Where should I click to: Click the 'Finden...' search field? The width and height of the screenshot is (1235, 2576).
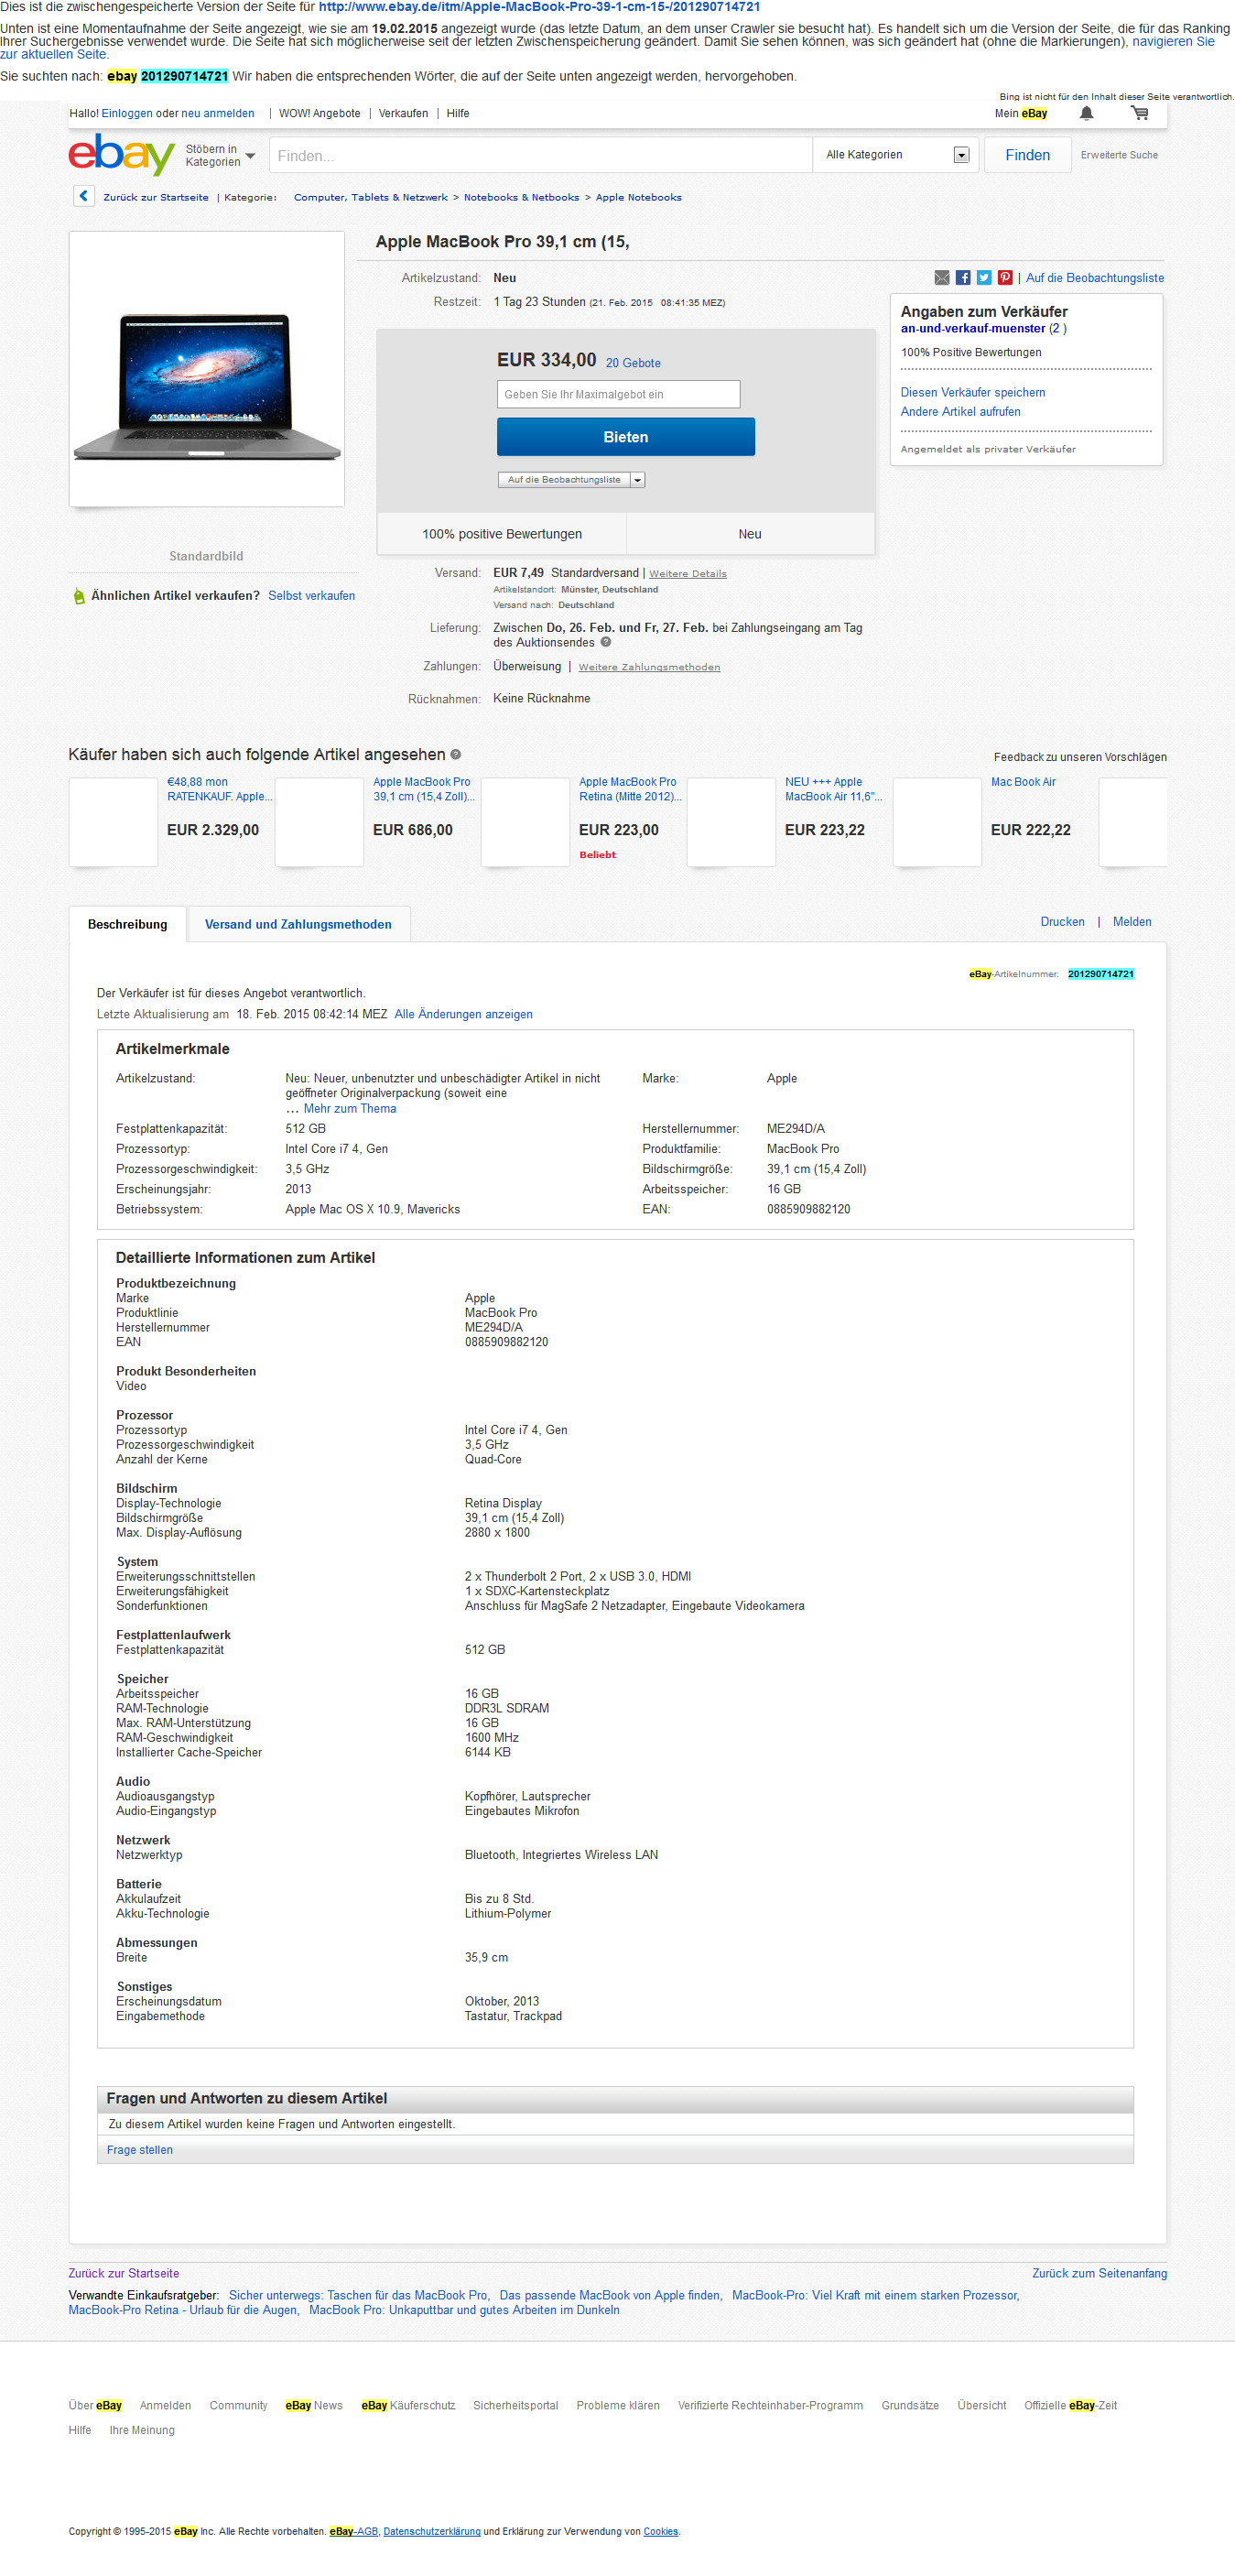541,155
